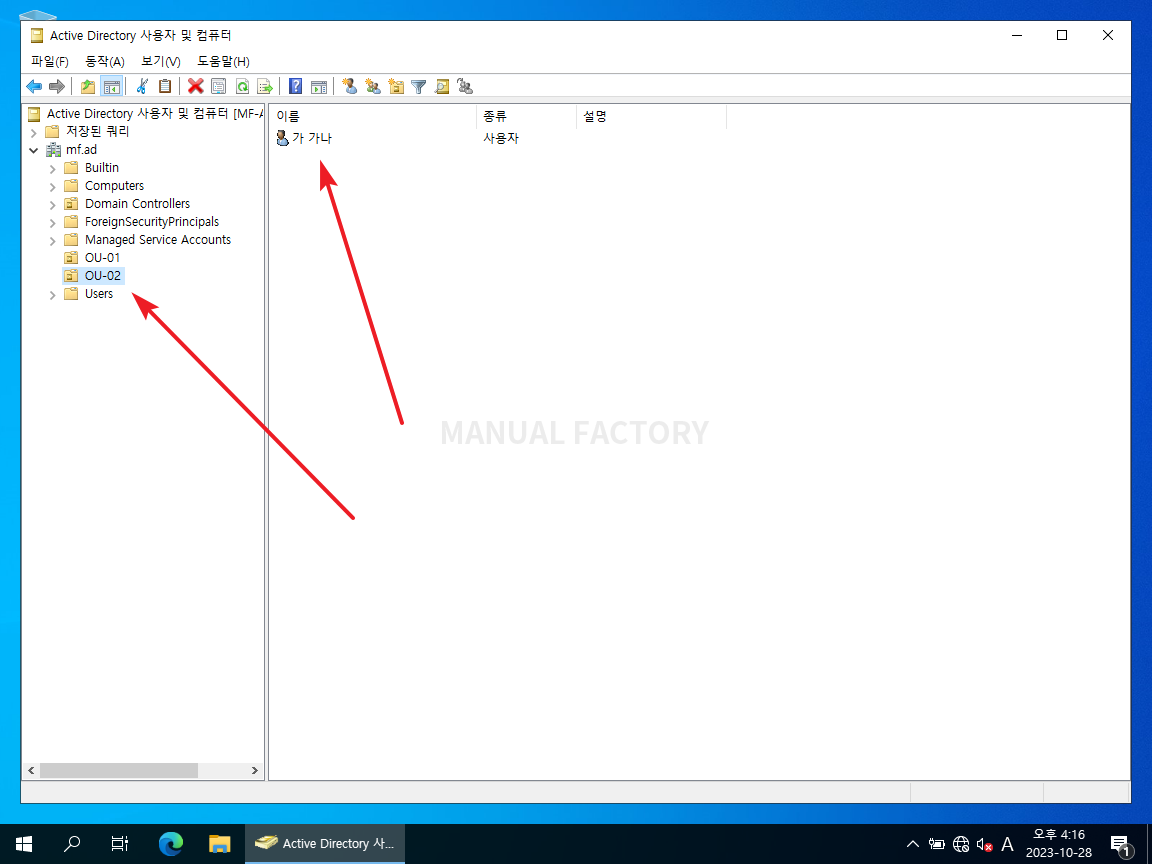Click the Find objects magnifier icon

point(442,87)
